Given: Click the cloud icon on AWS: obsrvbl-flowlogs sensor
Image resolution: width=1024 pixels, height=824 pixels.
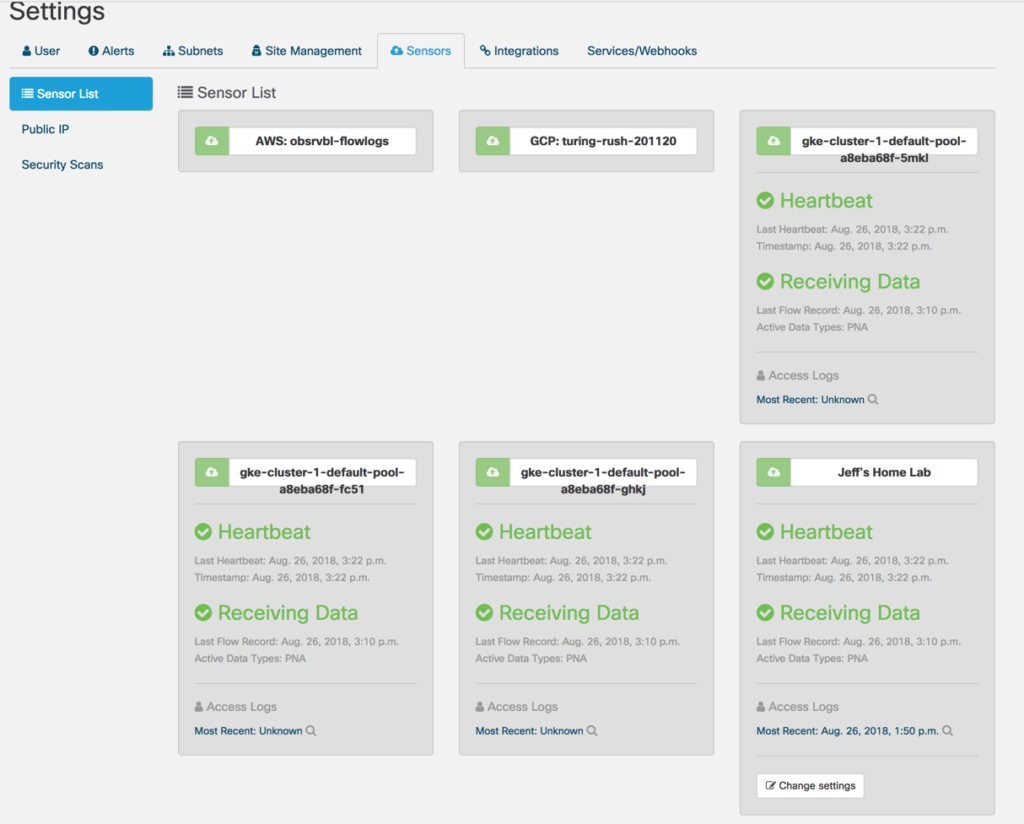Looking at the screenshot, I should click(x=211, y=140).
